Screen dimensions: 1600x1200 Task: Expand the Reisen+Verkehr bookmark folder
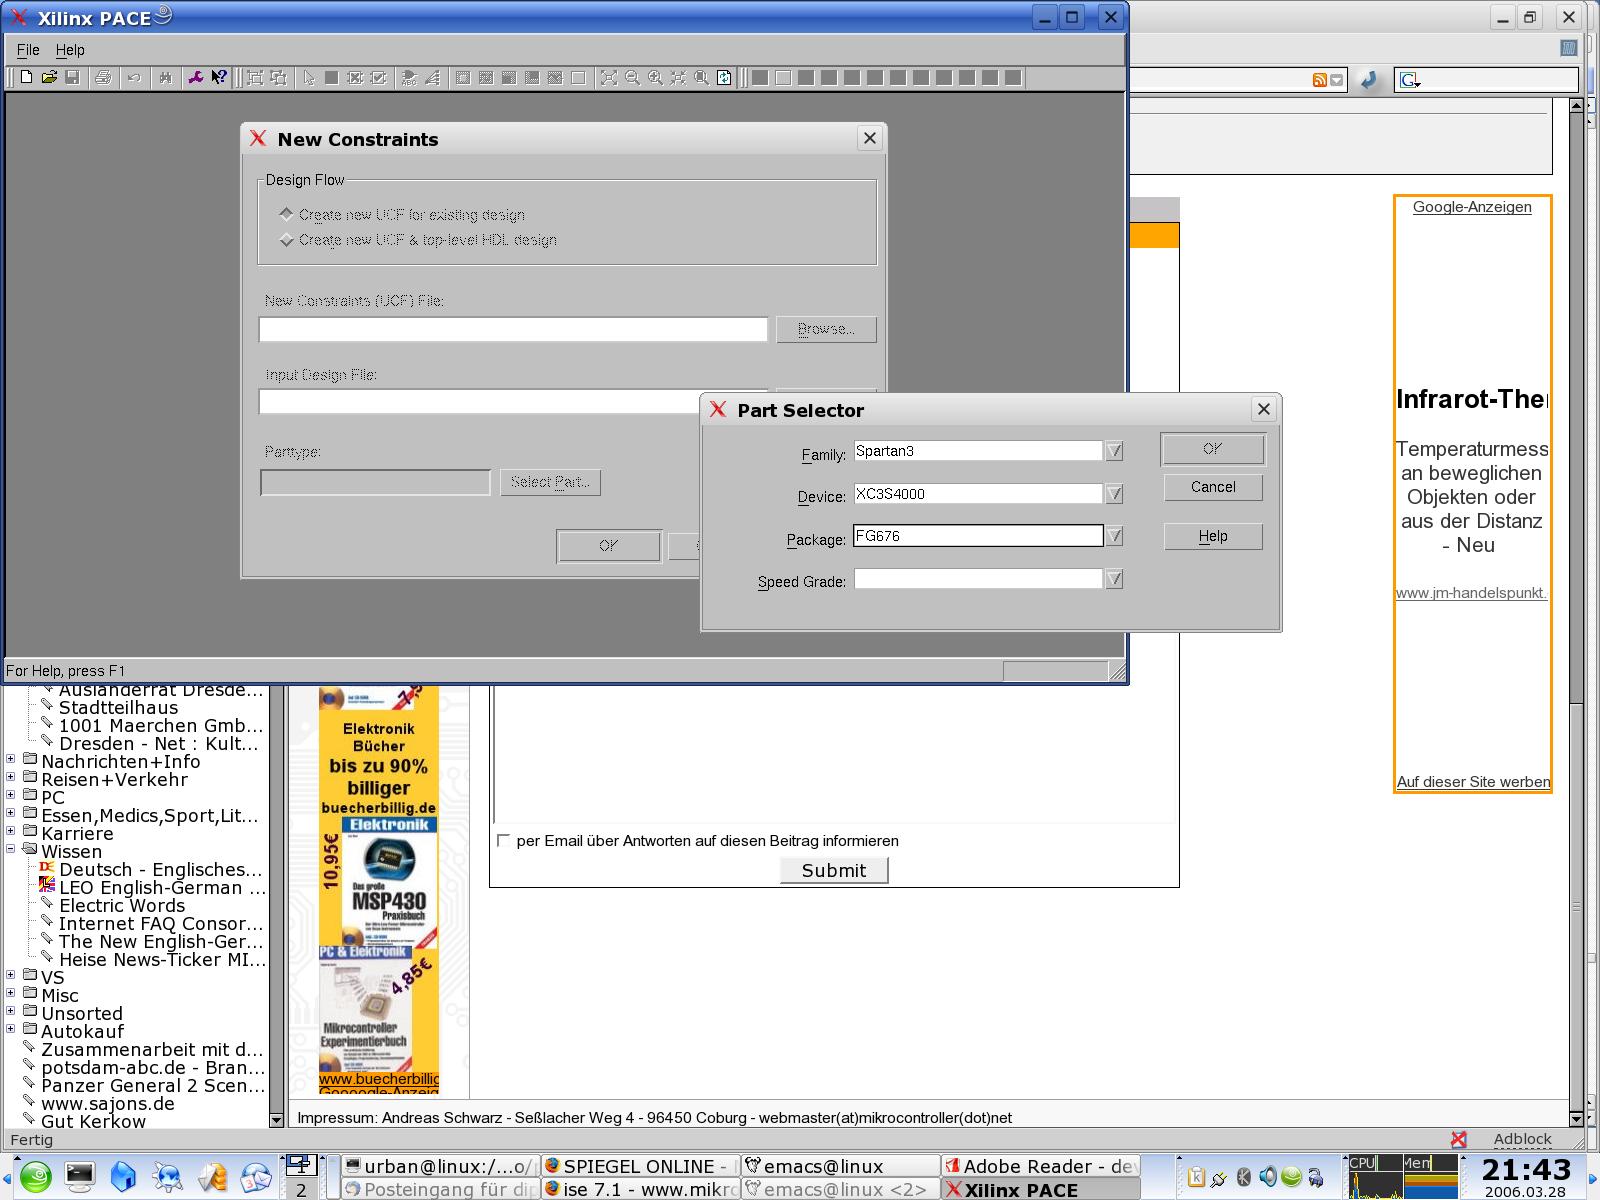pyautogui.click(x=11, y=777)
